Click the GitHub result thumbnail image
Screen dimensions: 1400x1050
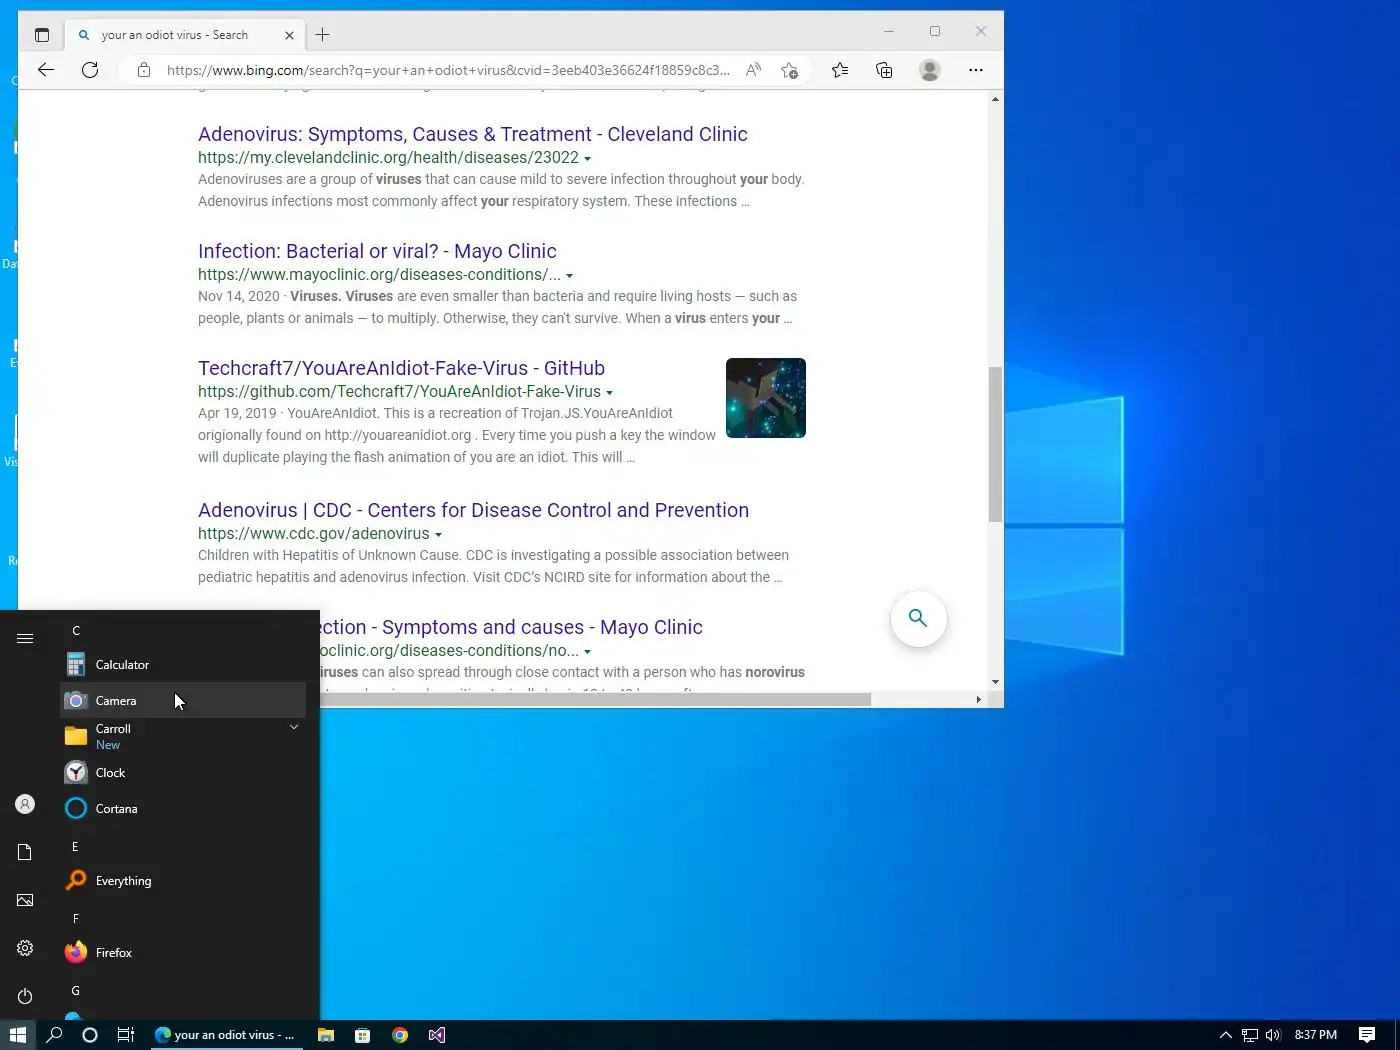point(766,398)
